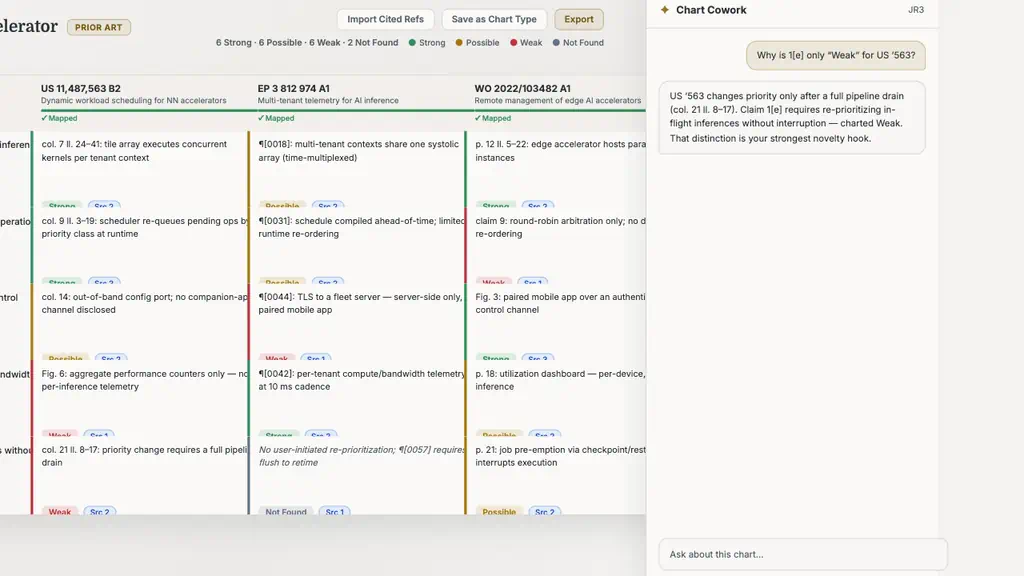Open the Import Cited Refs dialog
Viewport: 1024px width, 576px height.
tap(385, 19)
